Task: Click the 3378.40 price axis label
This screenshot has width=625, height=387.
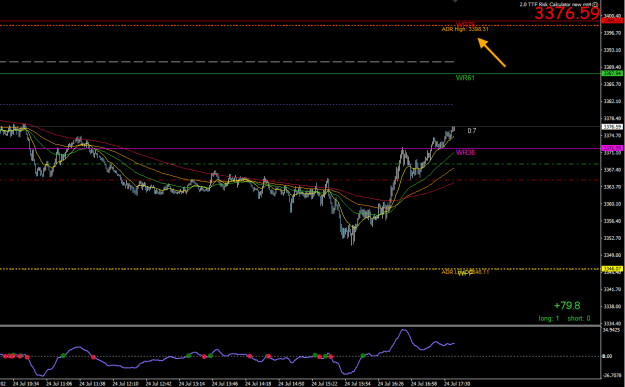Action: pos(613,118)
